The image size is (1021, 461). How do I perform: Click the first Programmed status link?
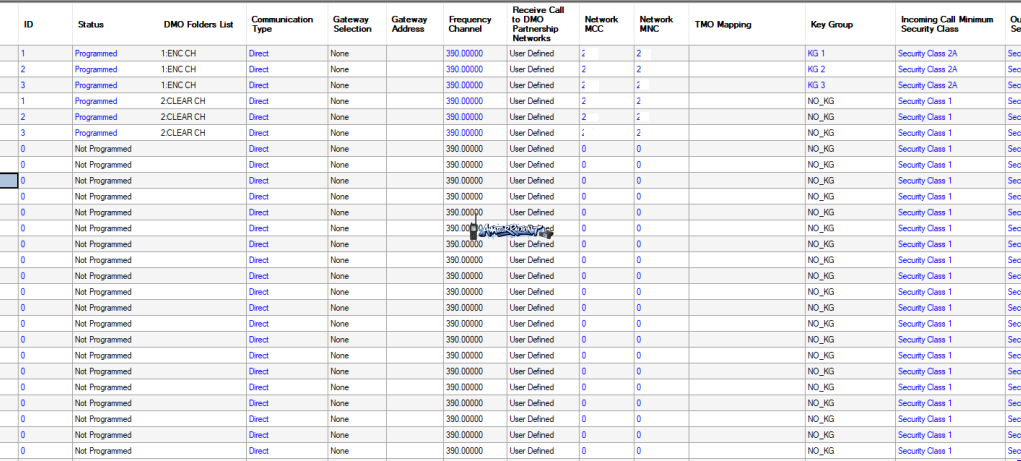coord(96,53)
